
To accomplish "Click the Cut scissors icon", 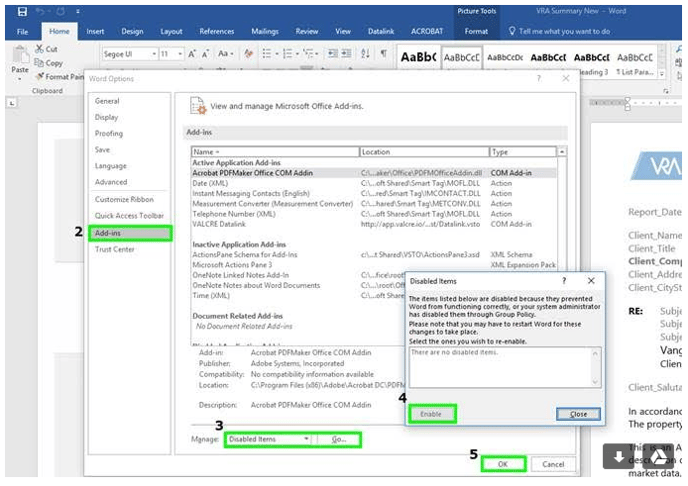I will click(x=40, y=49).
